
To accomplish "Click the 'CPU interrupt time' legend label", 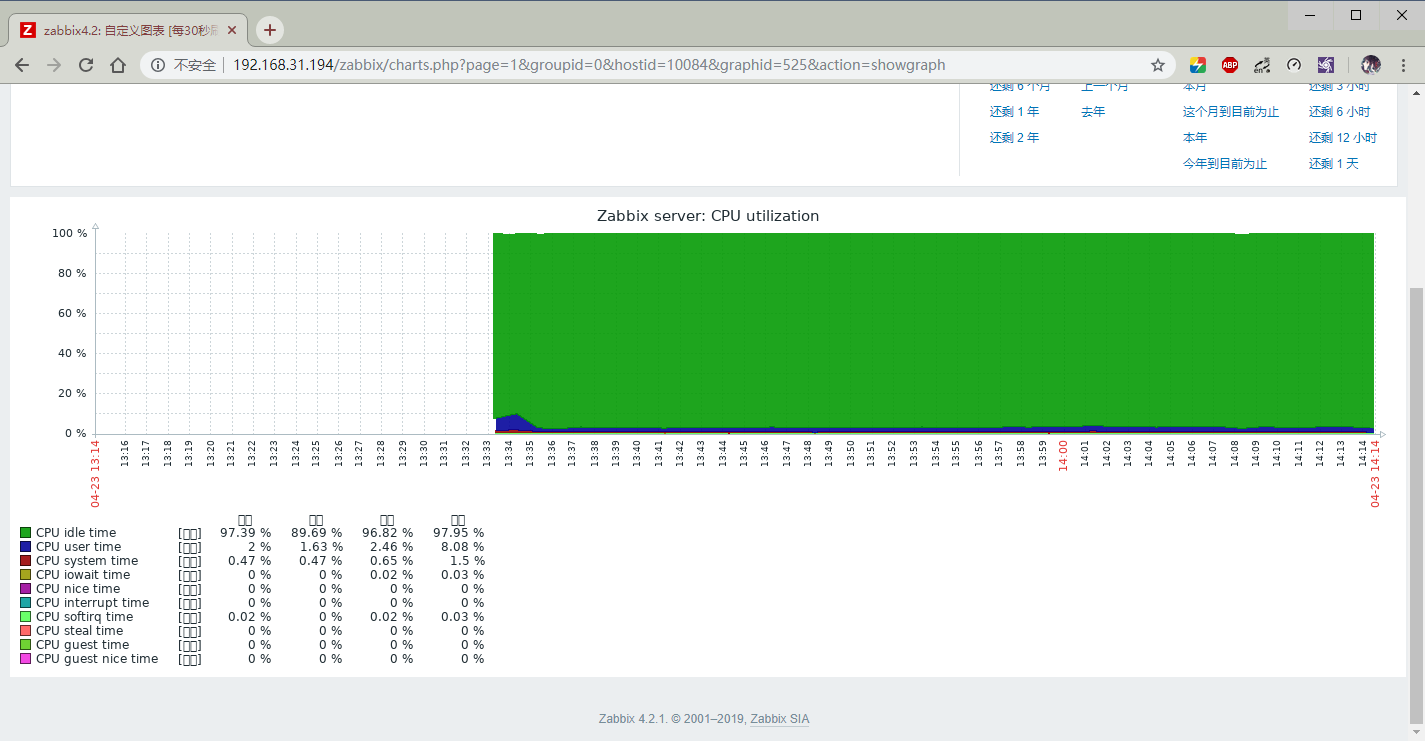I will click(92, 603).
